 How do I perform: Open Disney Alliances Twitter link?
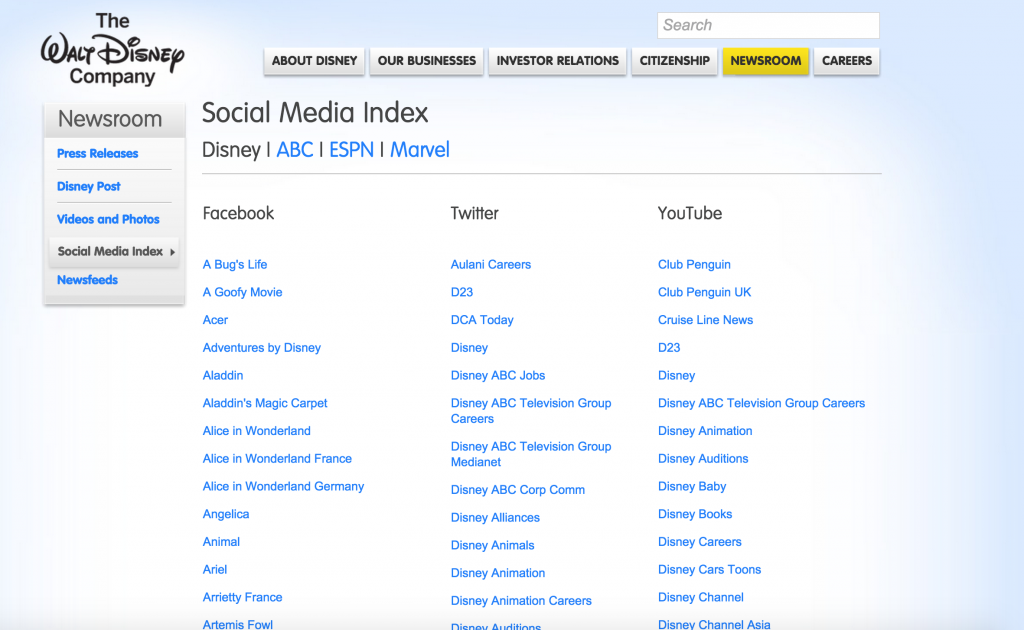tap(495, 518)
